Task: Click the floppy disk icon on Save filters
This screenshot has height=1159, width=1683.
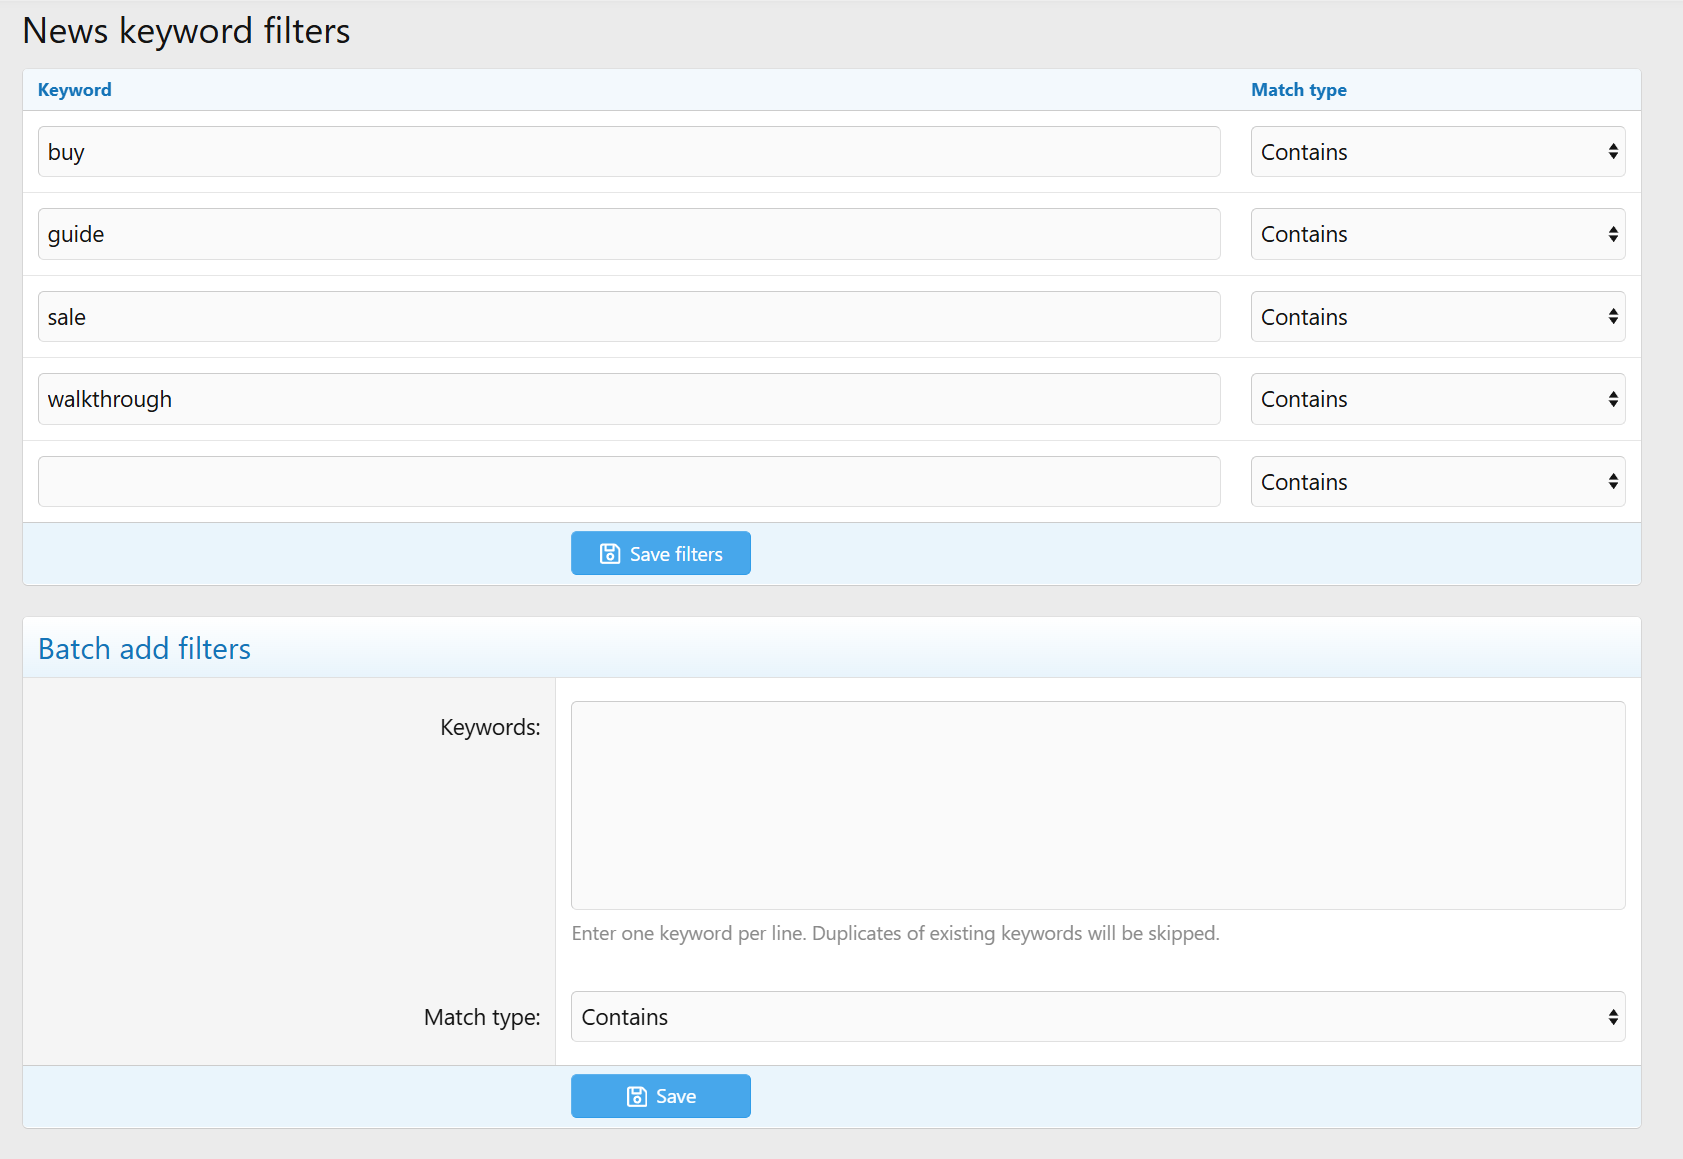Action: 609,554
